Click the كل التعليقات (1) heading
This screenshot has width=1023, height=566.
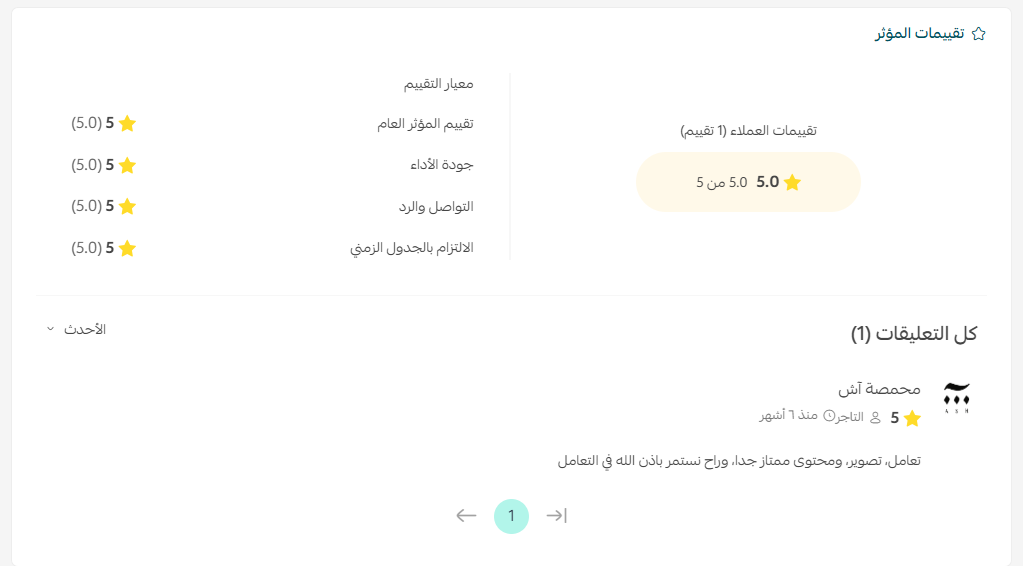913,334
